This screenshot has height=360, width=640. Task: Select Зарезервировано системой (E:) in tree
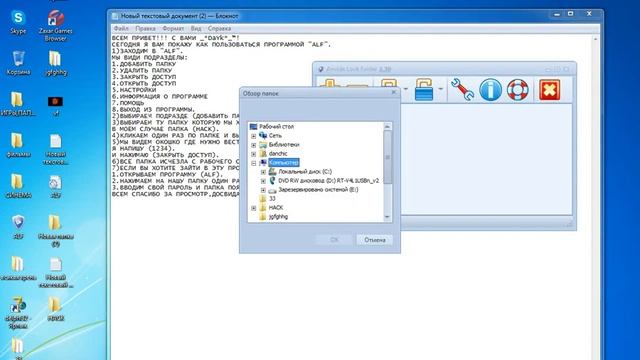(318, 189)
